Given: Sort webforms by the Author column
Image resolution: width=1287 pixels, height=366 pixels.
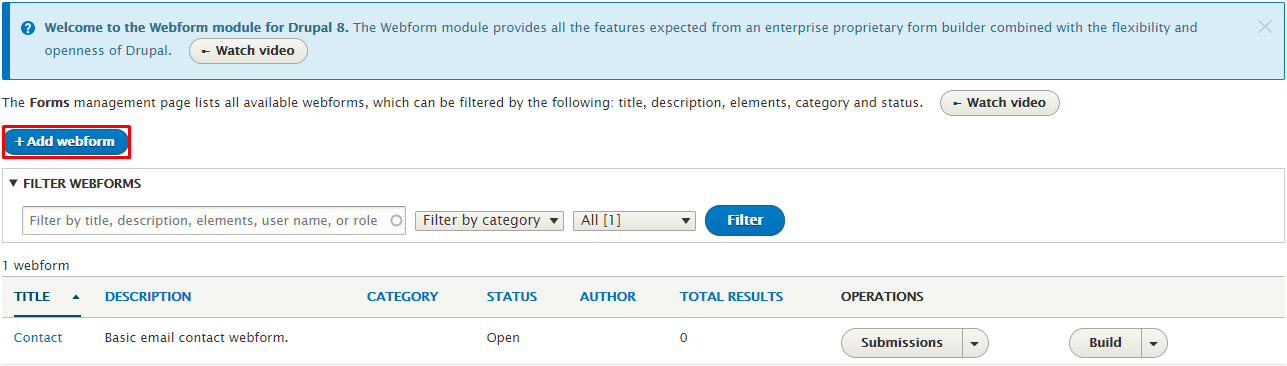Looking at the screenshot, I should coord(608,297).
